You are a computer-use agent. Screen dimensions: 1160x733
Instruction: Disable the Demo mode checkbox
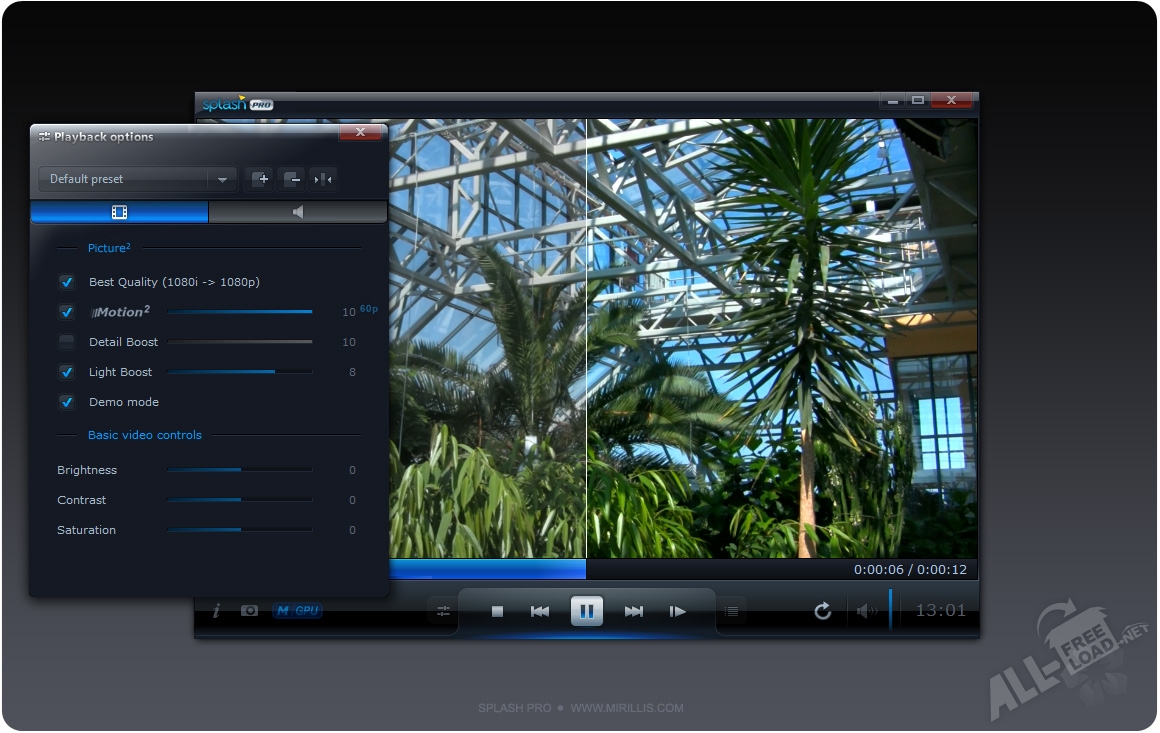(67, 402)
